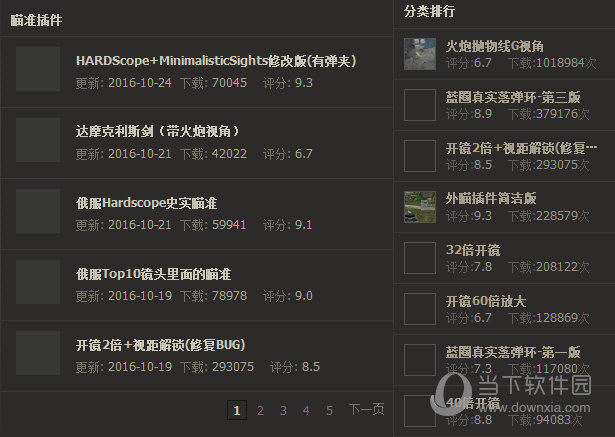This screenshot has height=437, width=615.
Task: Open 开镜60倍放大 ranking entry
Action: 485,300
